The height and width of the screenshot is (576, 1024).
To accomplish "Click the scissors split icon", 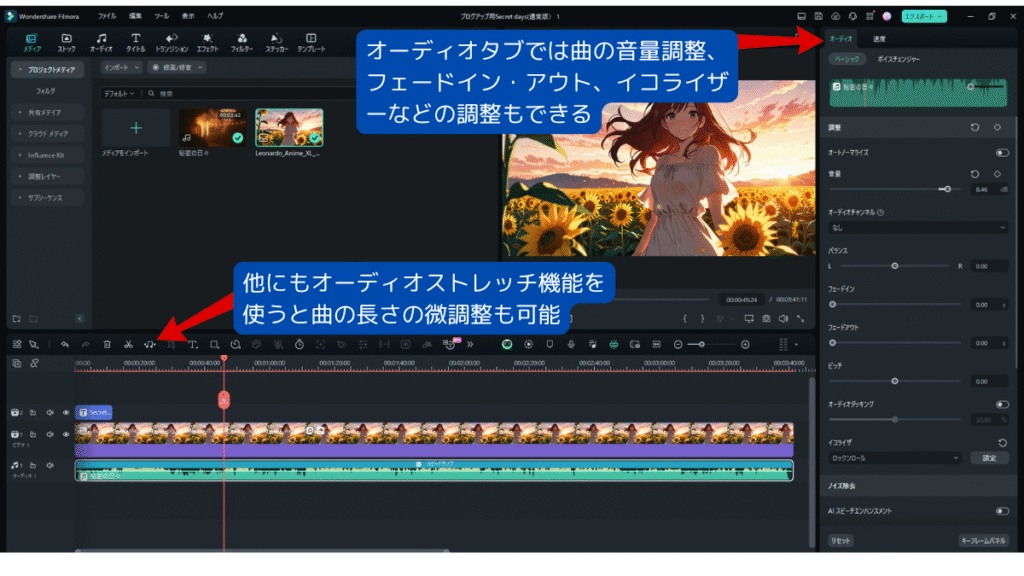I will pos(129,345).
